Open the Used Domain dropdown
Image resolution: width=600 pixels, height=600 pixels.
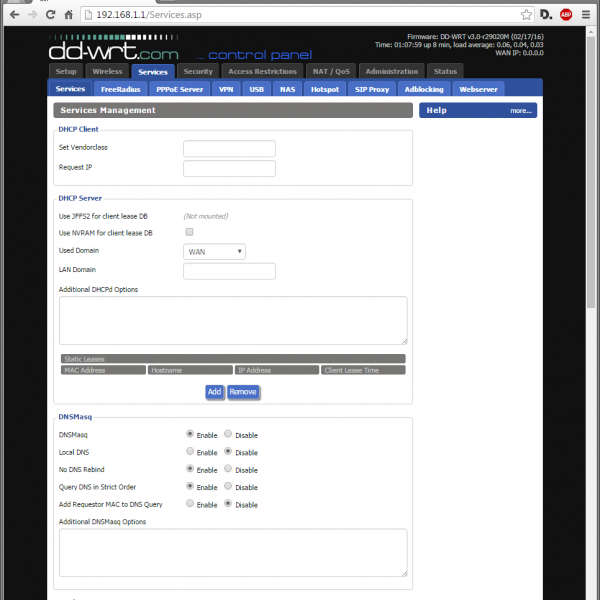coord(214,252)
